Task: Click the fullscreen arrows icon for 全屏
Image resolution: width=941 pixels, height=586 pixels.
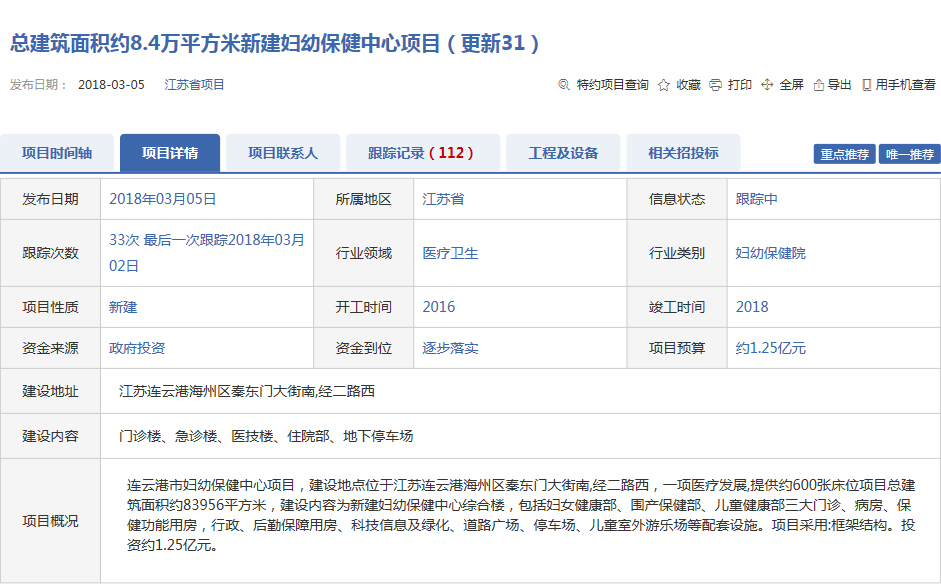Action: 767,85
